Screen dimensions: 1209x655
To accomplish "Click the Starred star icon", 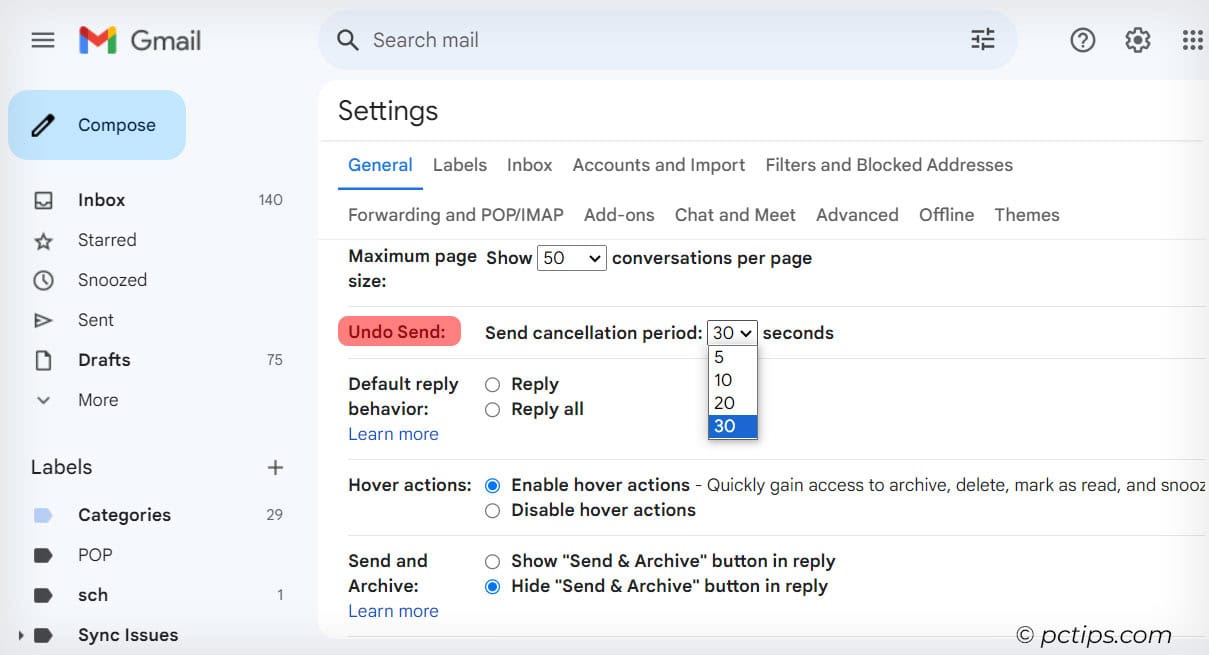I will pyautogui.click(x=44, y=240).
